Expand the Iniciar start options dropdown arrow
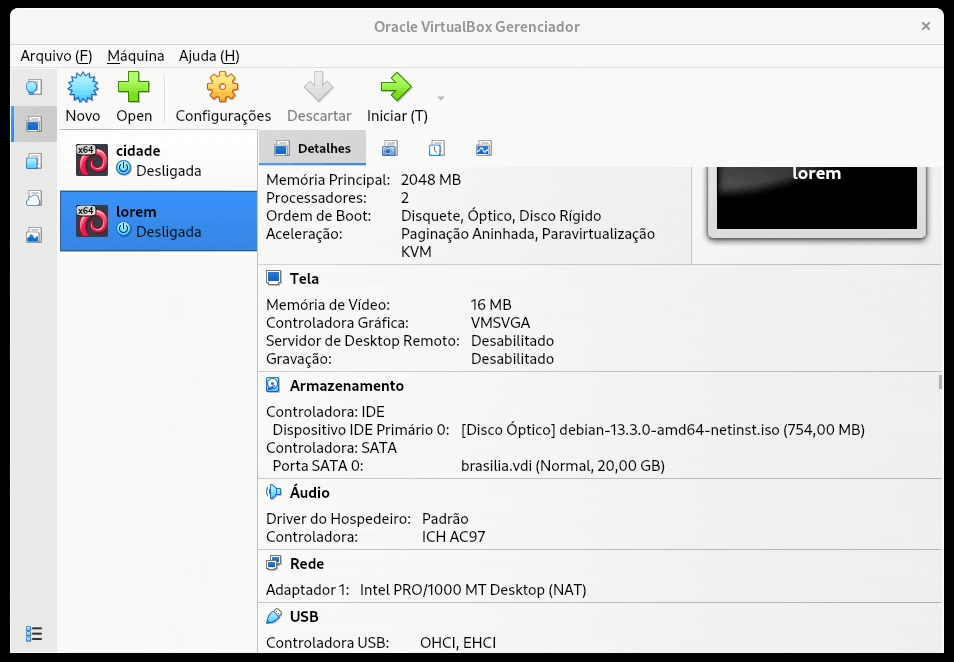Viewport: 954px width, 662px height. coord(438,96)
